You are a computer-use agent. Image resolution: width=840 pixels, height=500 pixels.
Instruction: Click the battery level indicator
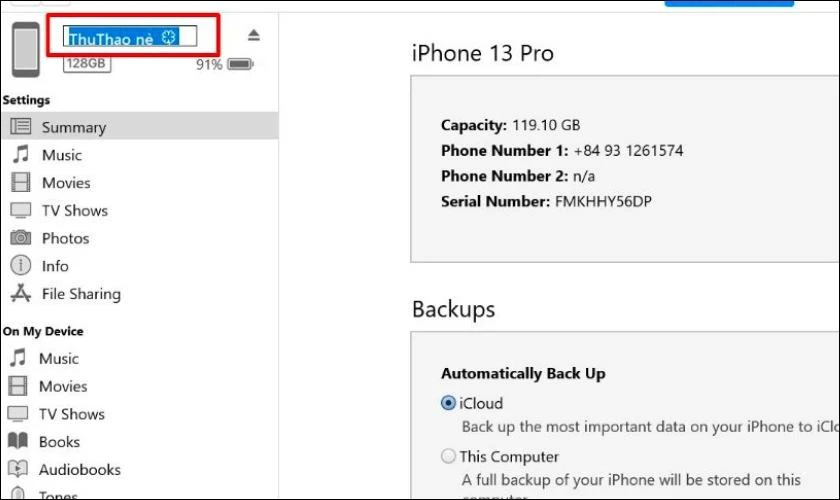tap(240, 64)
